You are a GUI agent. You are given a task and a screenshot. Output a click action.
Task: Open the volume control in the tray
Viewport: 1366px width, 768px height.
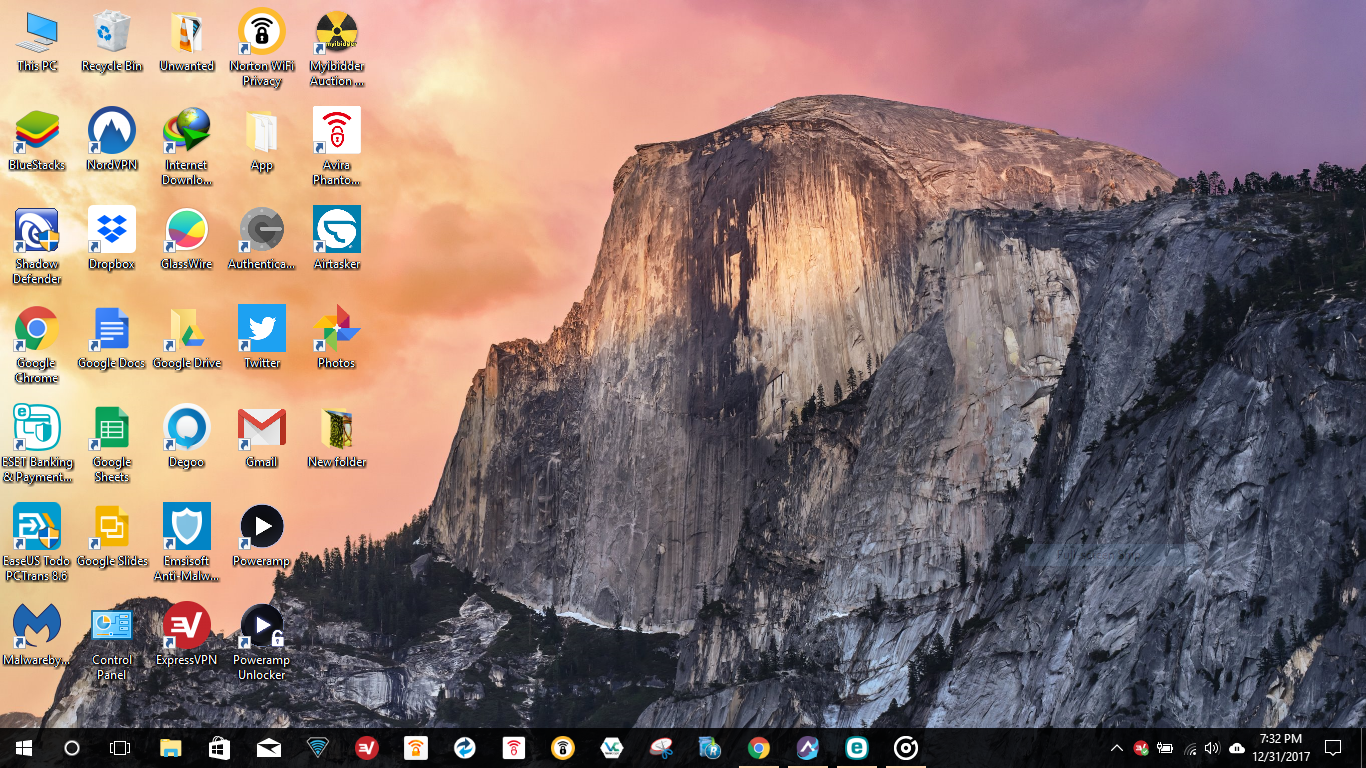(1213, 748)
